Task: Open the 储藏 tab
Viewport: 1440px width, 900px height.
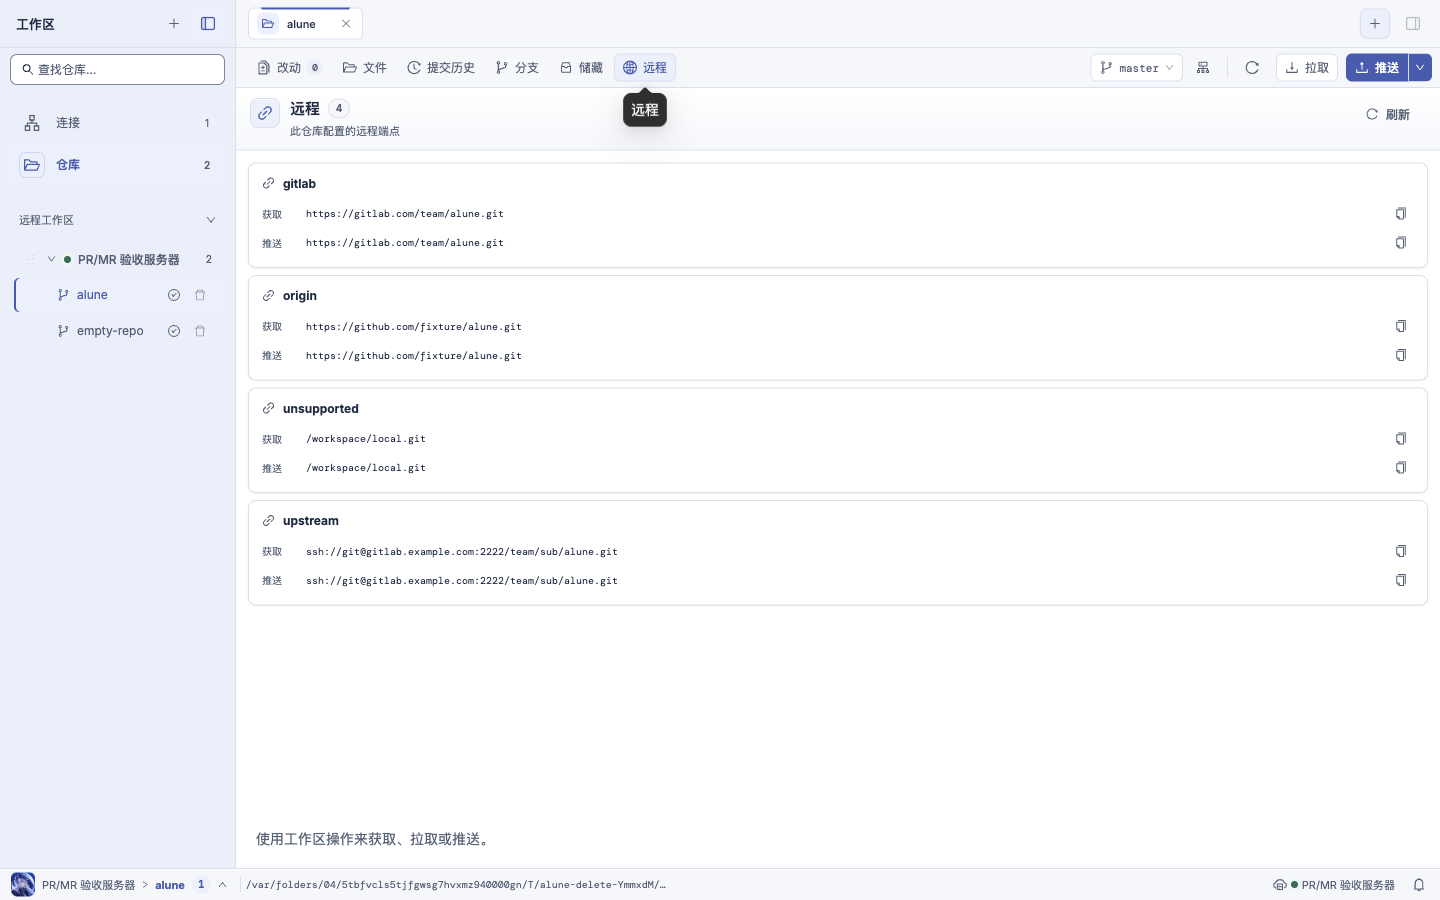Action: pos(581,68)
